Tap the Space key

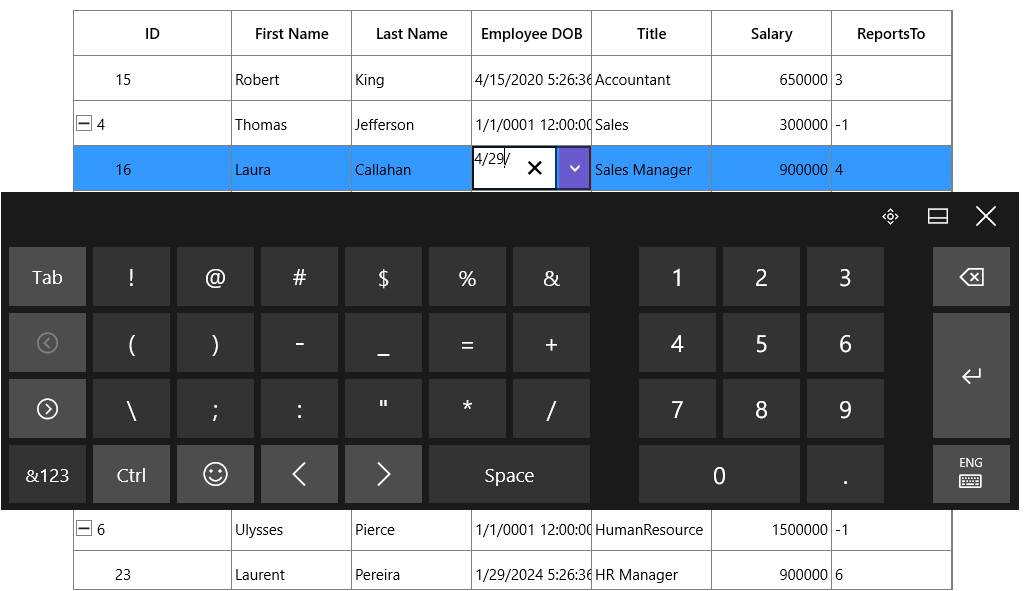coord(509,474)
